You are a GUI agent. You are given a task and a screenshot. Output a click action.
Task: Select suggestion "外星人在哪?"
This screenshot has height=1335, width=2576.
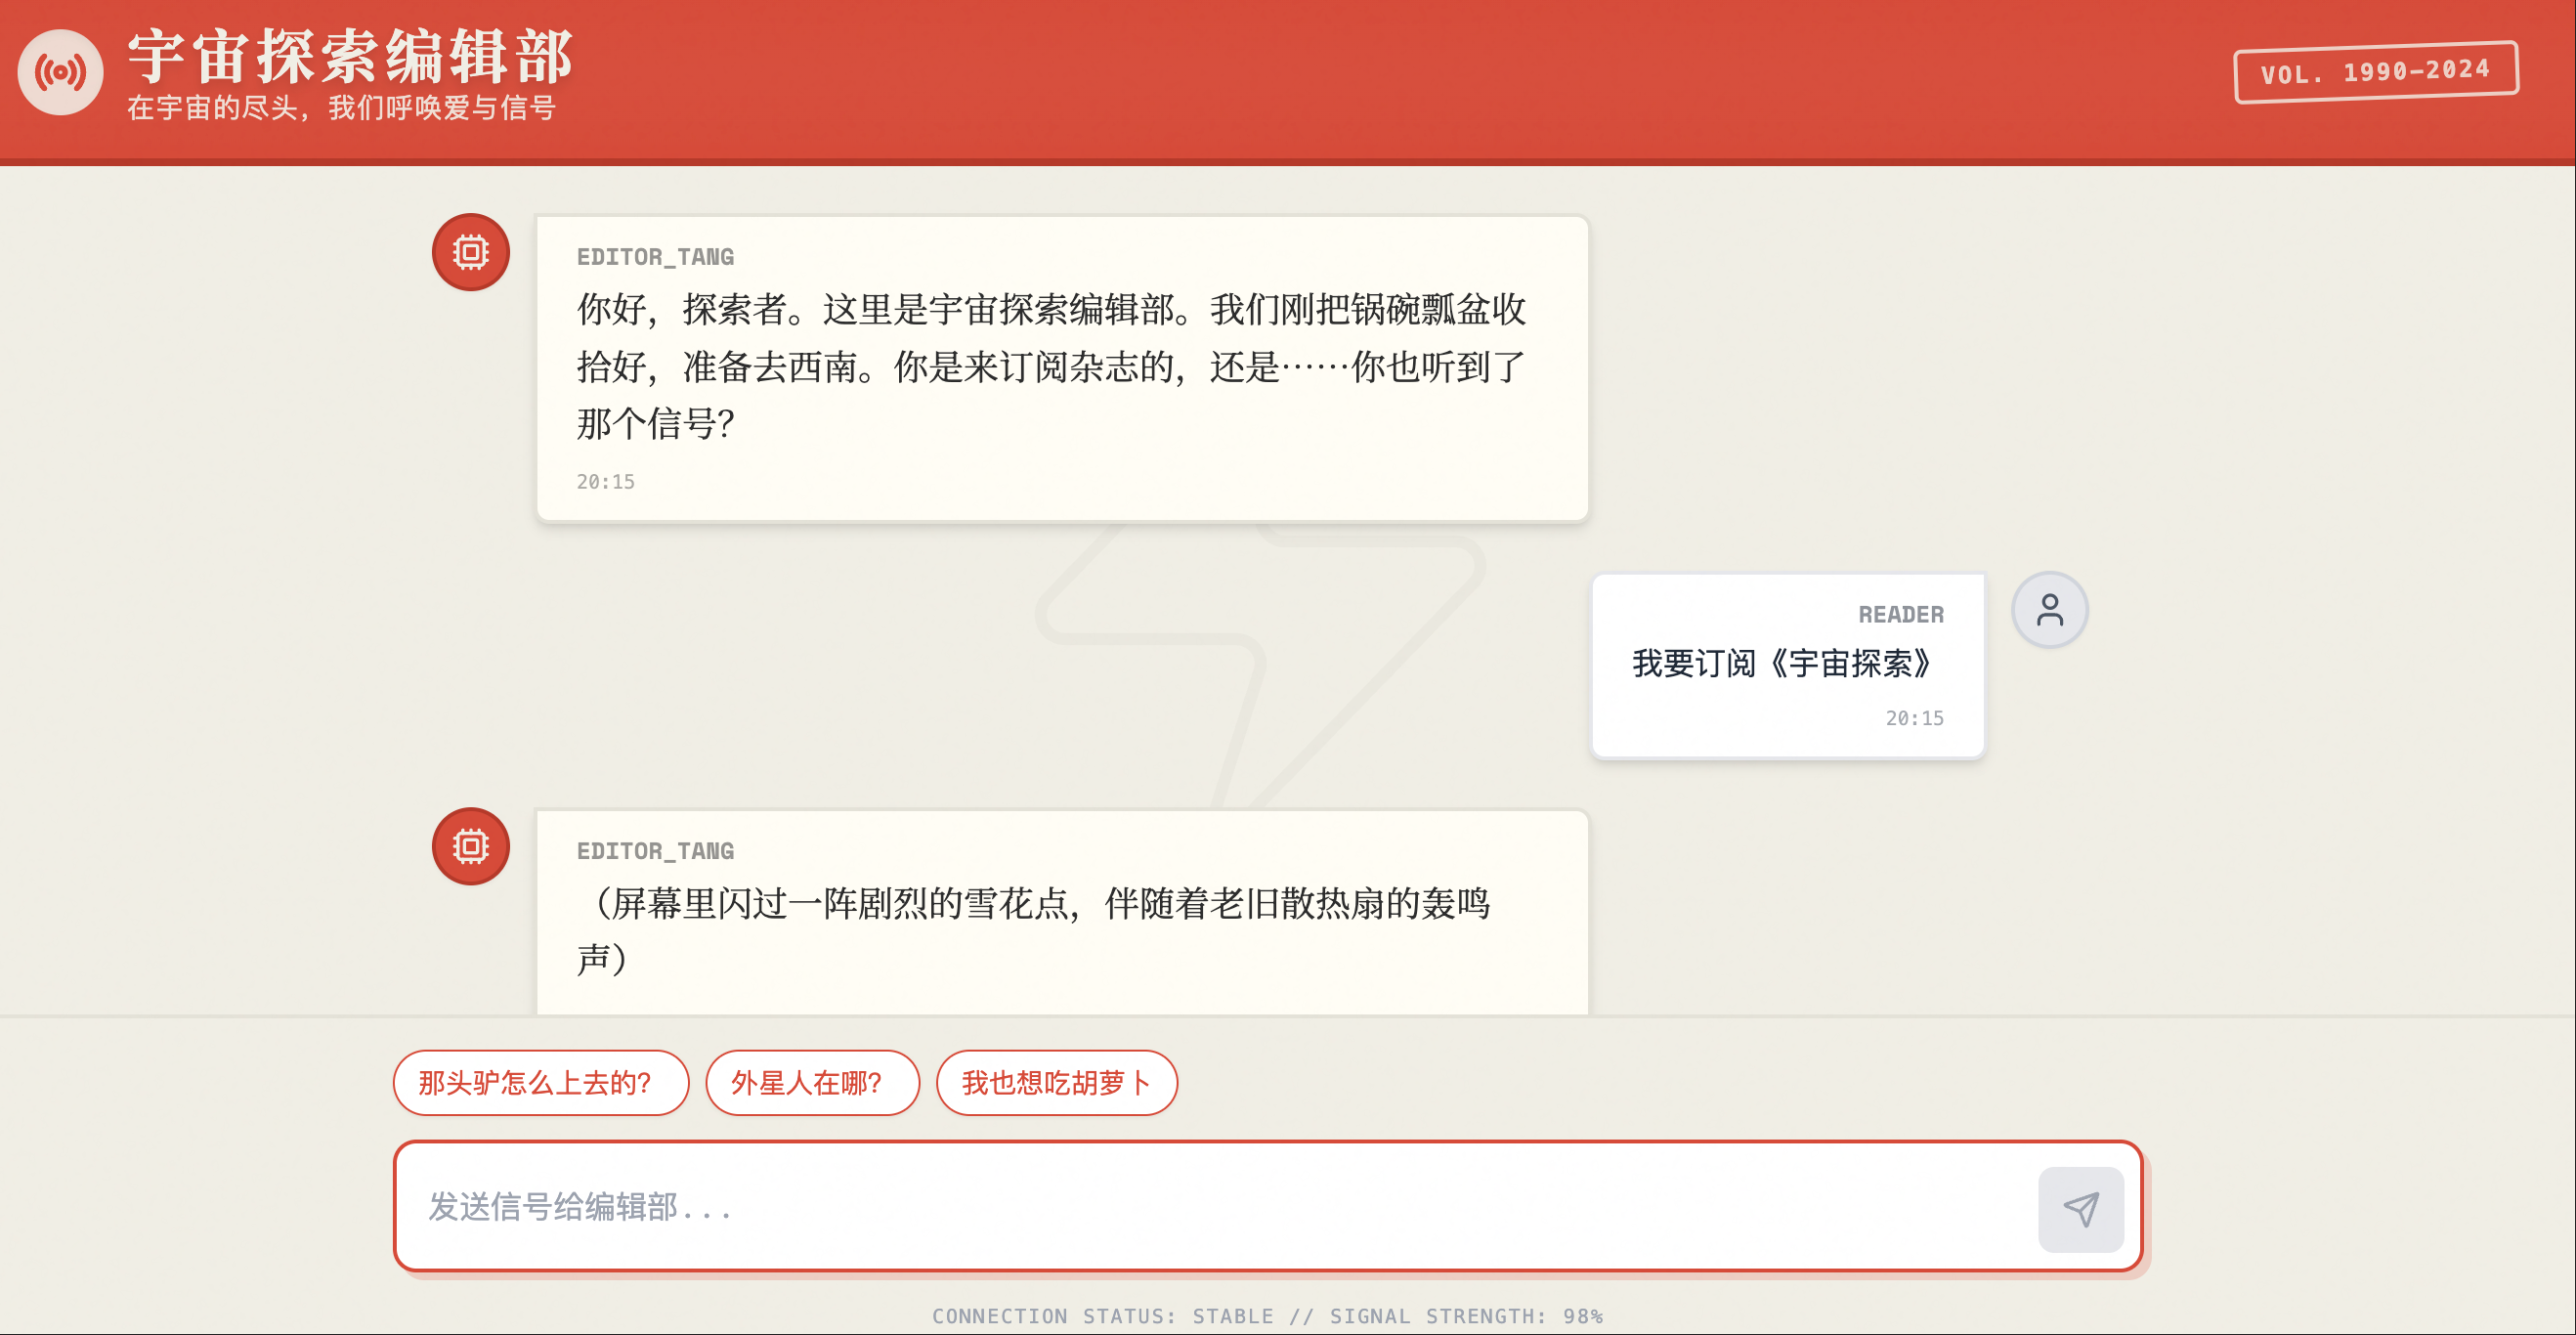pyautogui.click(x=811, y=1082)
